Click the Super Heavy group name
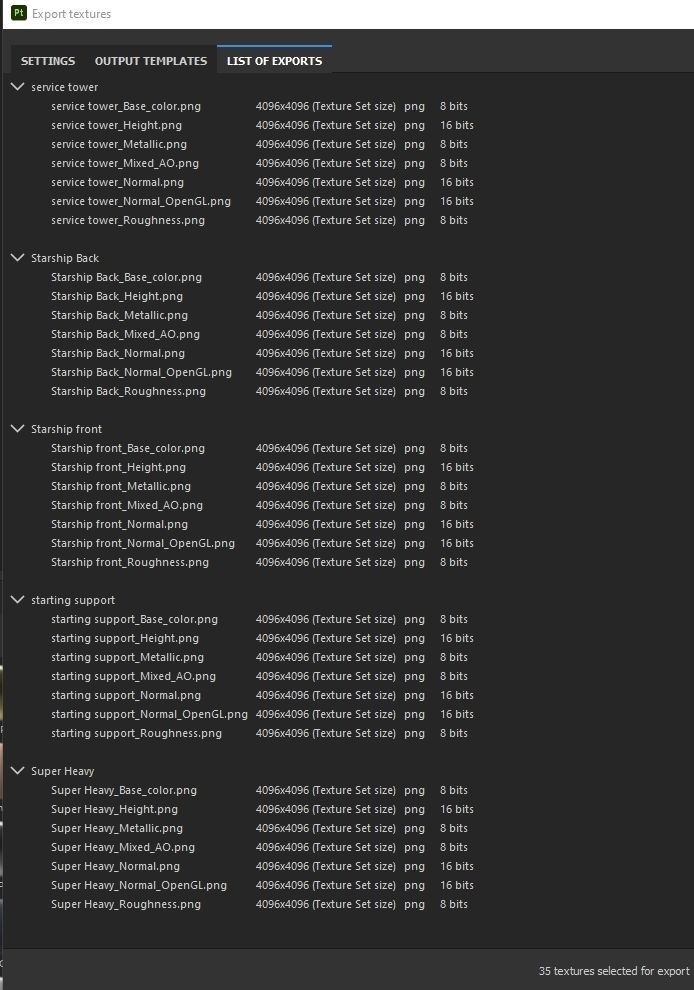 pos(62,771)
